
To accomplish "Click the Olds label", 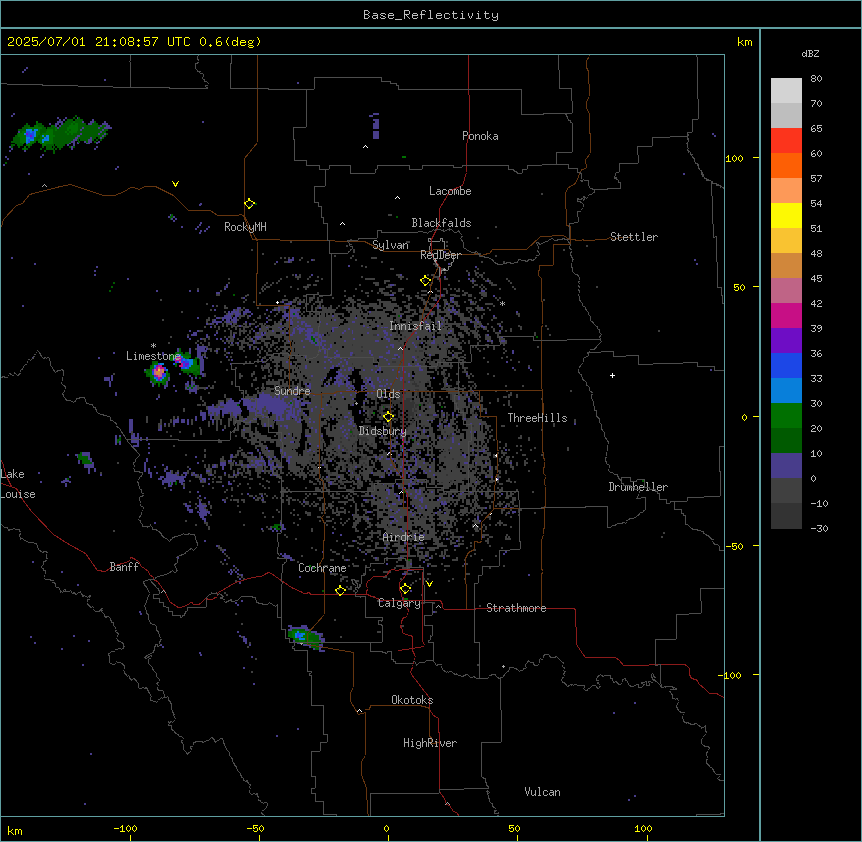I will pos(388,394).
